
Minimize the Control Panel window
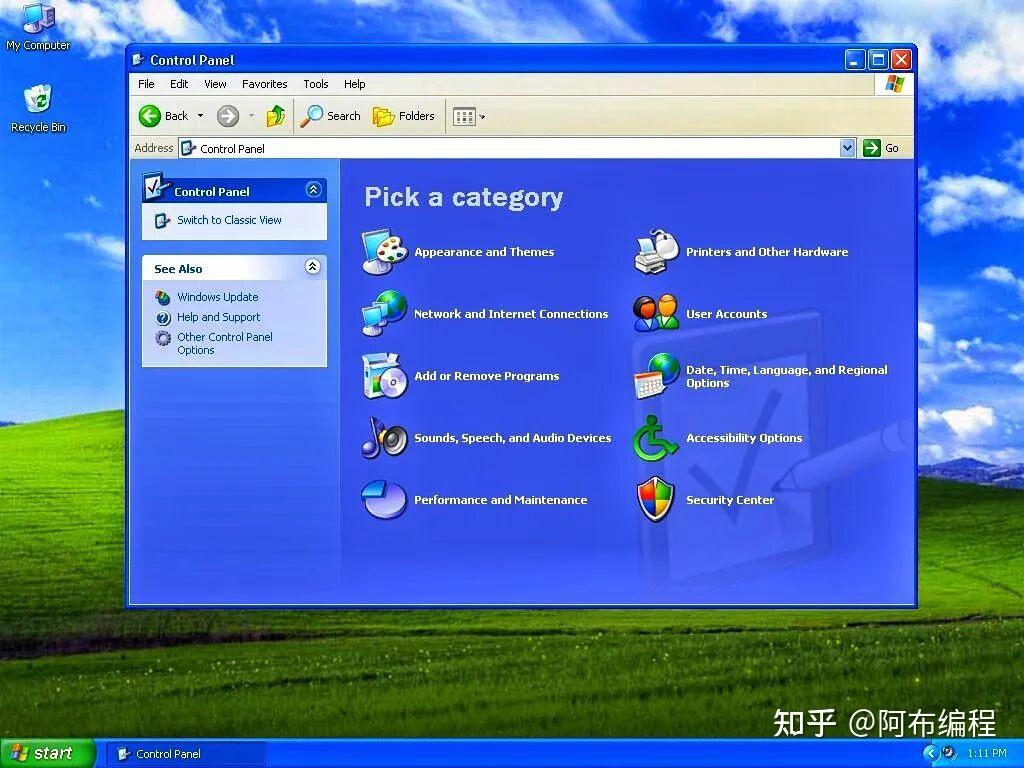point(855,60)
